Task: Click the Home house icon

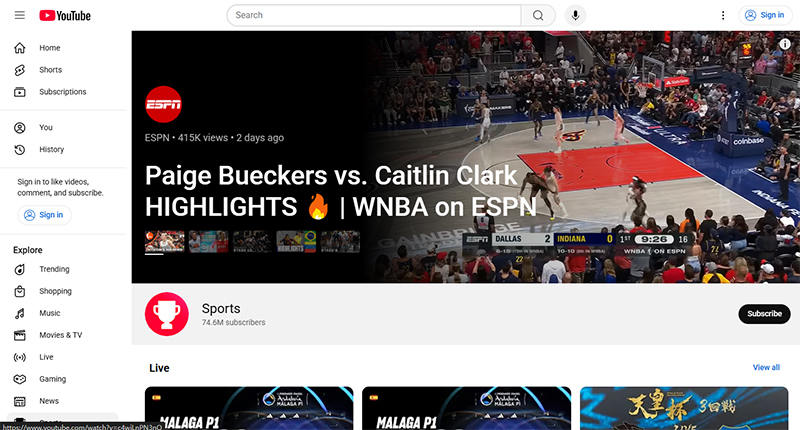Action: pos(19,48)
